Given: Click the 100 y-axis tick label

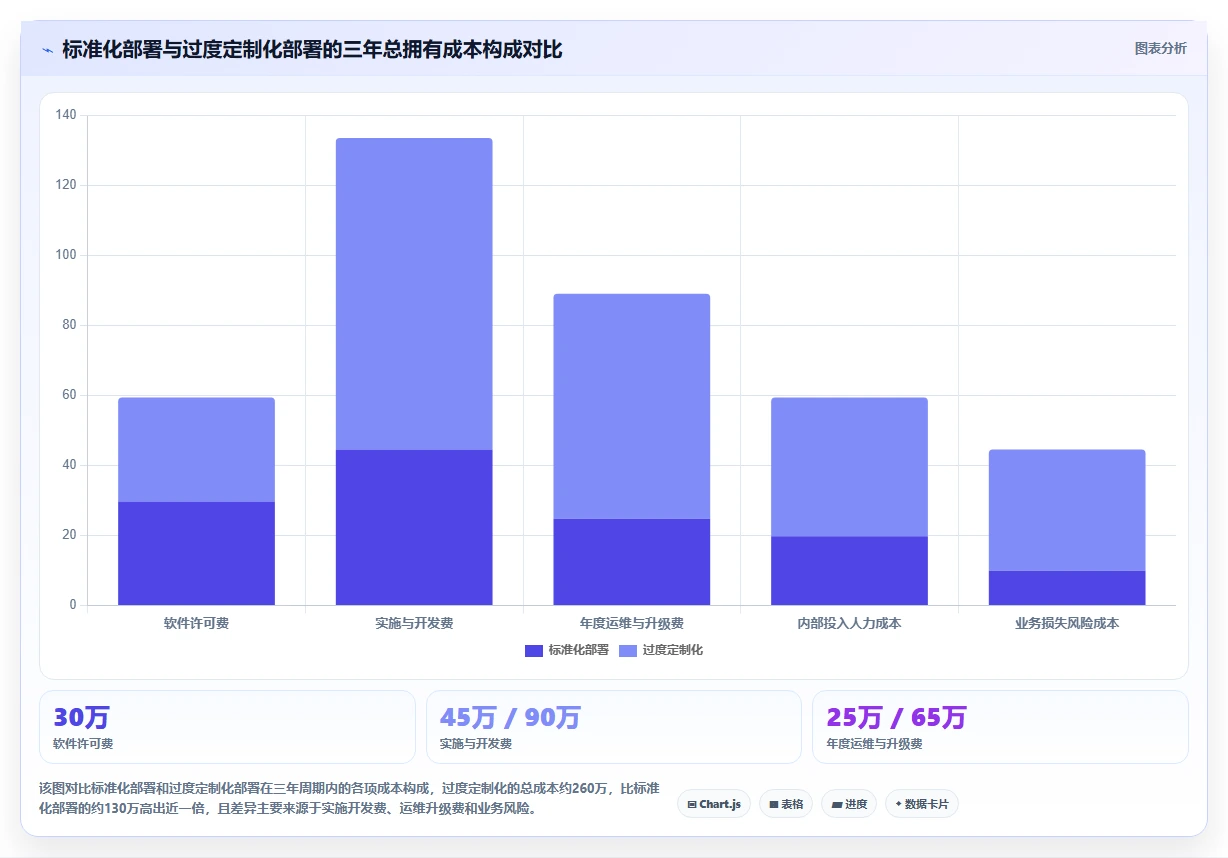Looking at the screenshot, I should pos(66,255).
